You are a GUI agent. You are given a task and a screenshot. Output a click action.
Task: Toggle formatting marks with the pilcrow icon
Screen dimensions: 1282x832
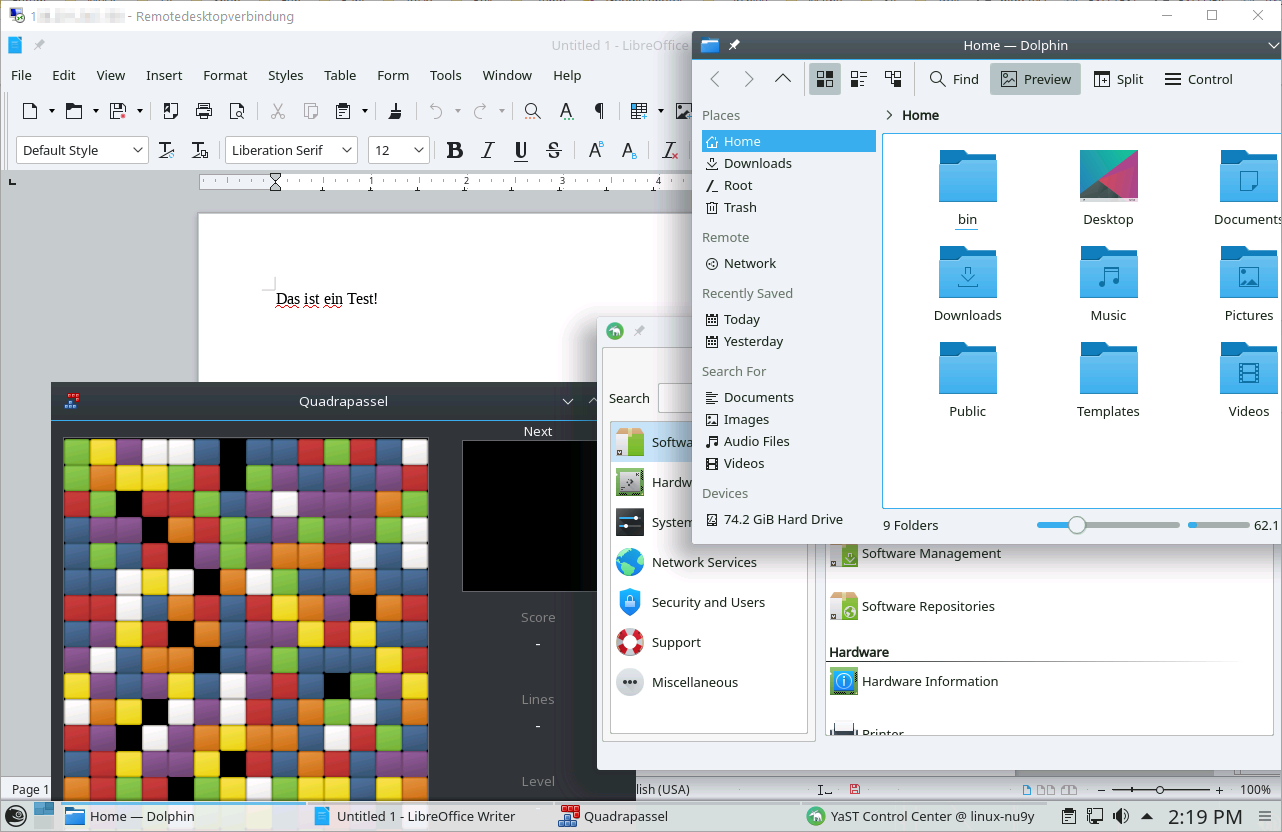click(x=599, y=111)
